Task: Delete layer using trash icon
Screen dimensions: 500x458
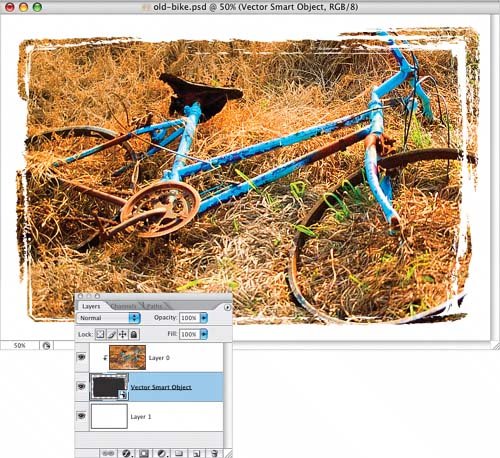Action: click(214, 453)
